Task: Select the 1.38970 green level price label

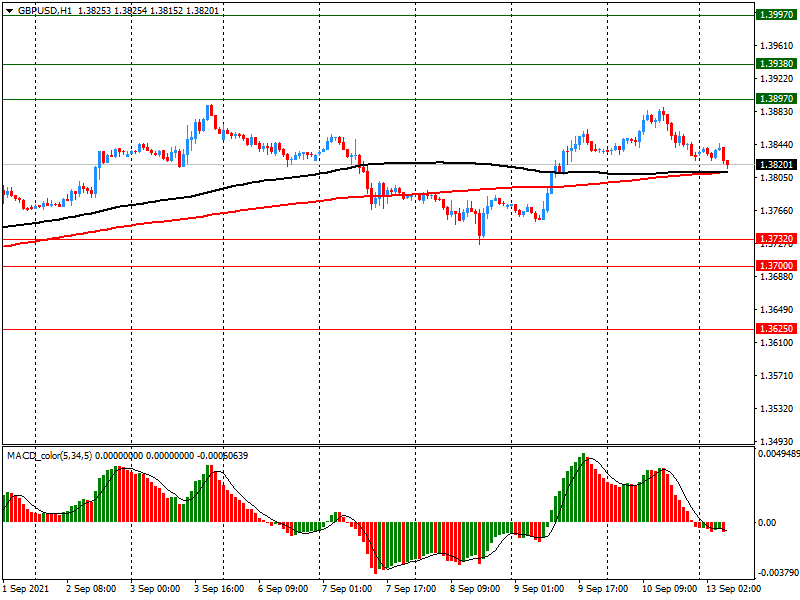Action: click(776, 98)
